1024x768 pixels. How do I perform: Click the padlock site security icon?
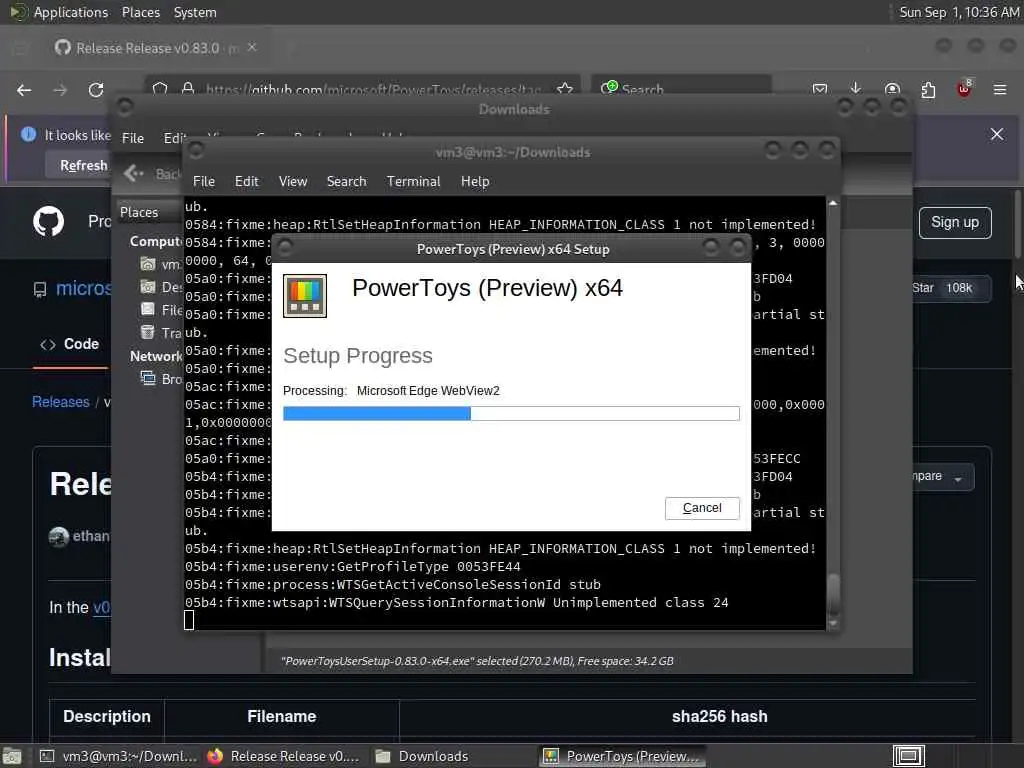188,89
